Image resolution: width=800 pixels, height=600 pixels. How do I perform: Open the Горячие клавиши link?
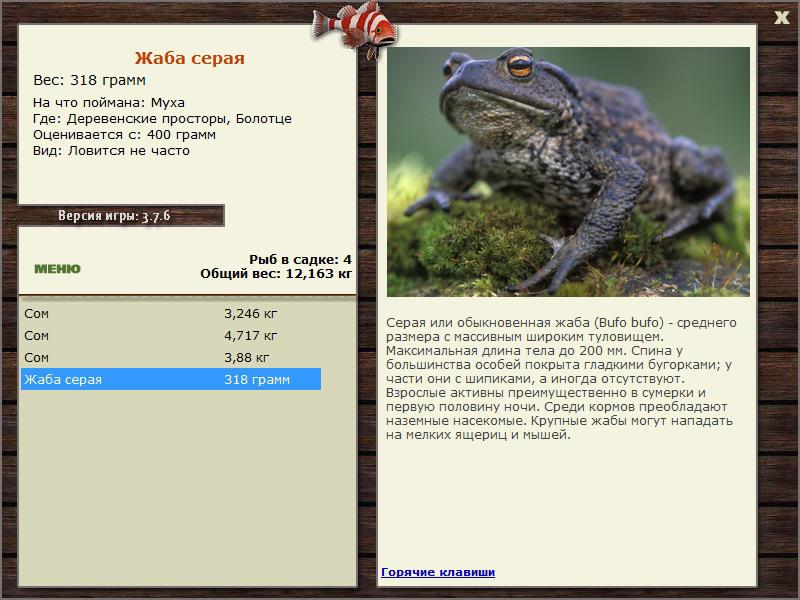[438, 572]
